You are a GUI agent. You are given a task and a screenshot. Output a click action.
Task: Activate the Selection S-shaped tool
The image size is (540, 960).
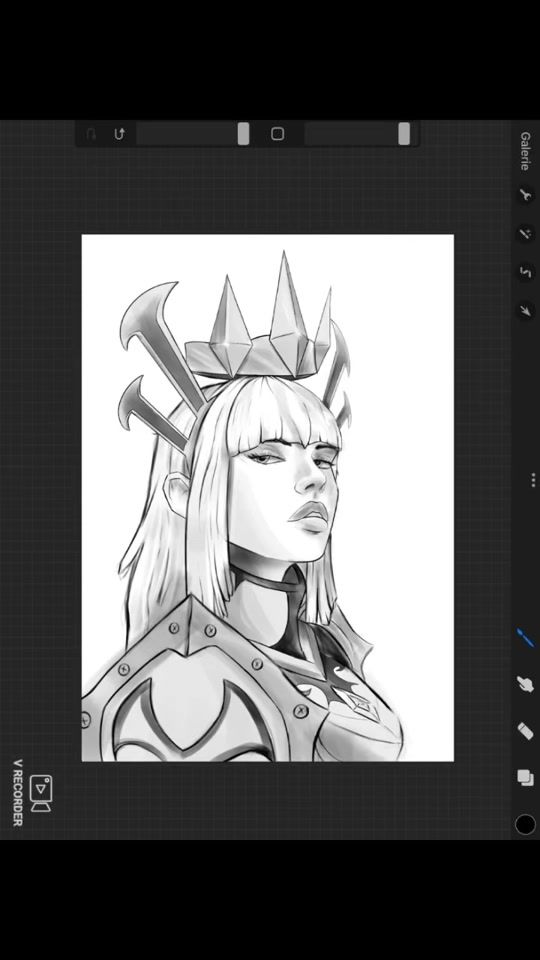click(525, 272)
